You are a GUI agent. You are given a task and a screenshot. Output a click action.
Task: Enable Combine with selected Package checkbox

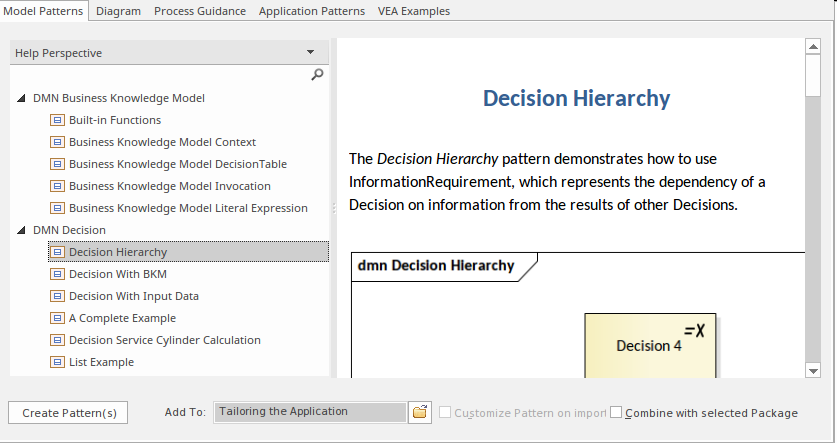click(x=616, y=412)
